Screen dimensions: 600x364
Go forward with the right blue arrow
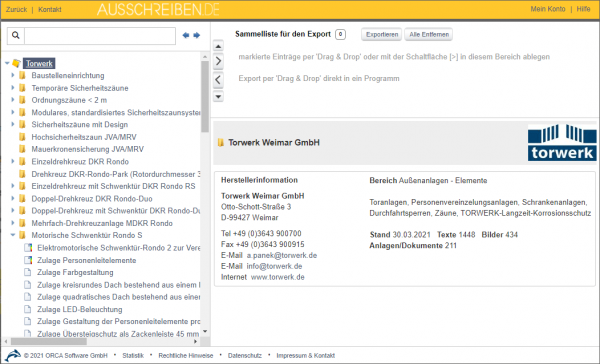(197, 35)
